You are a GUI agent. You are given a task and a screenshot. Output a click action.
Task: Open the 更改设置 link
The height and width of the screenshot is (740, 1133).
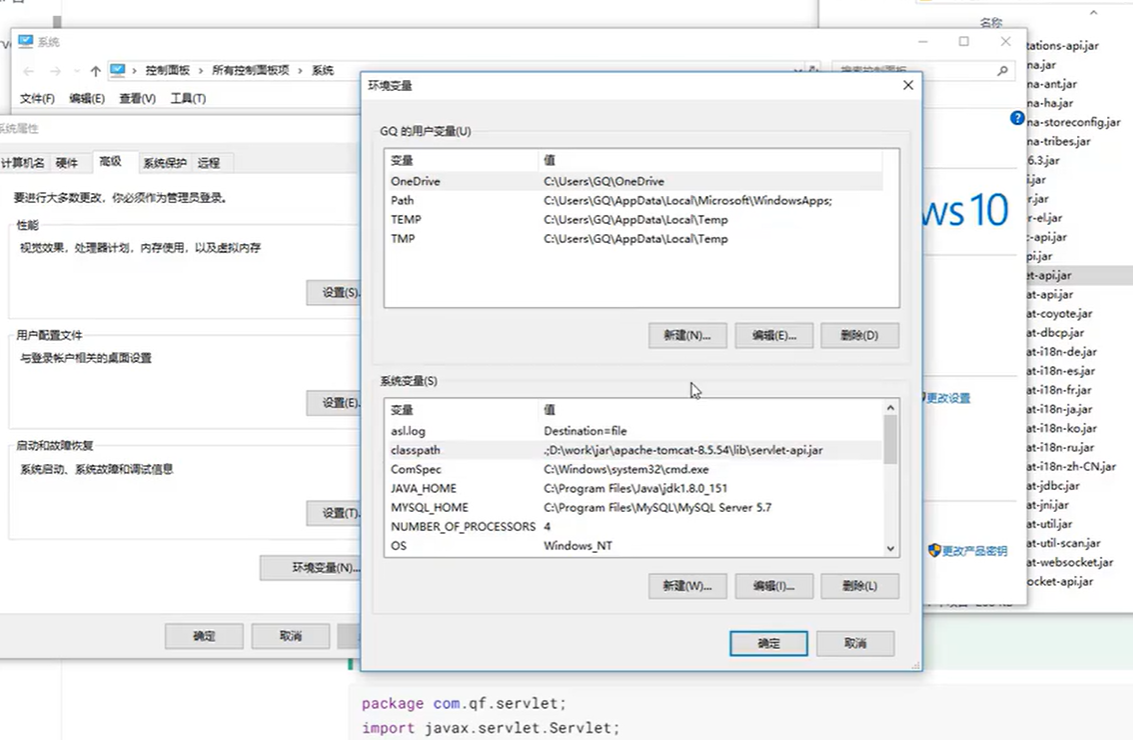point(947,398)
